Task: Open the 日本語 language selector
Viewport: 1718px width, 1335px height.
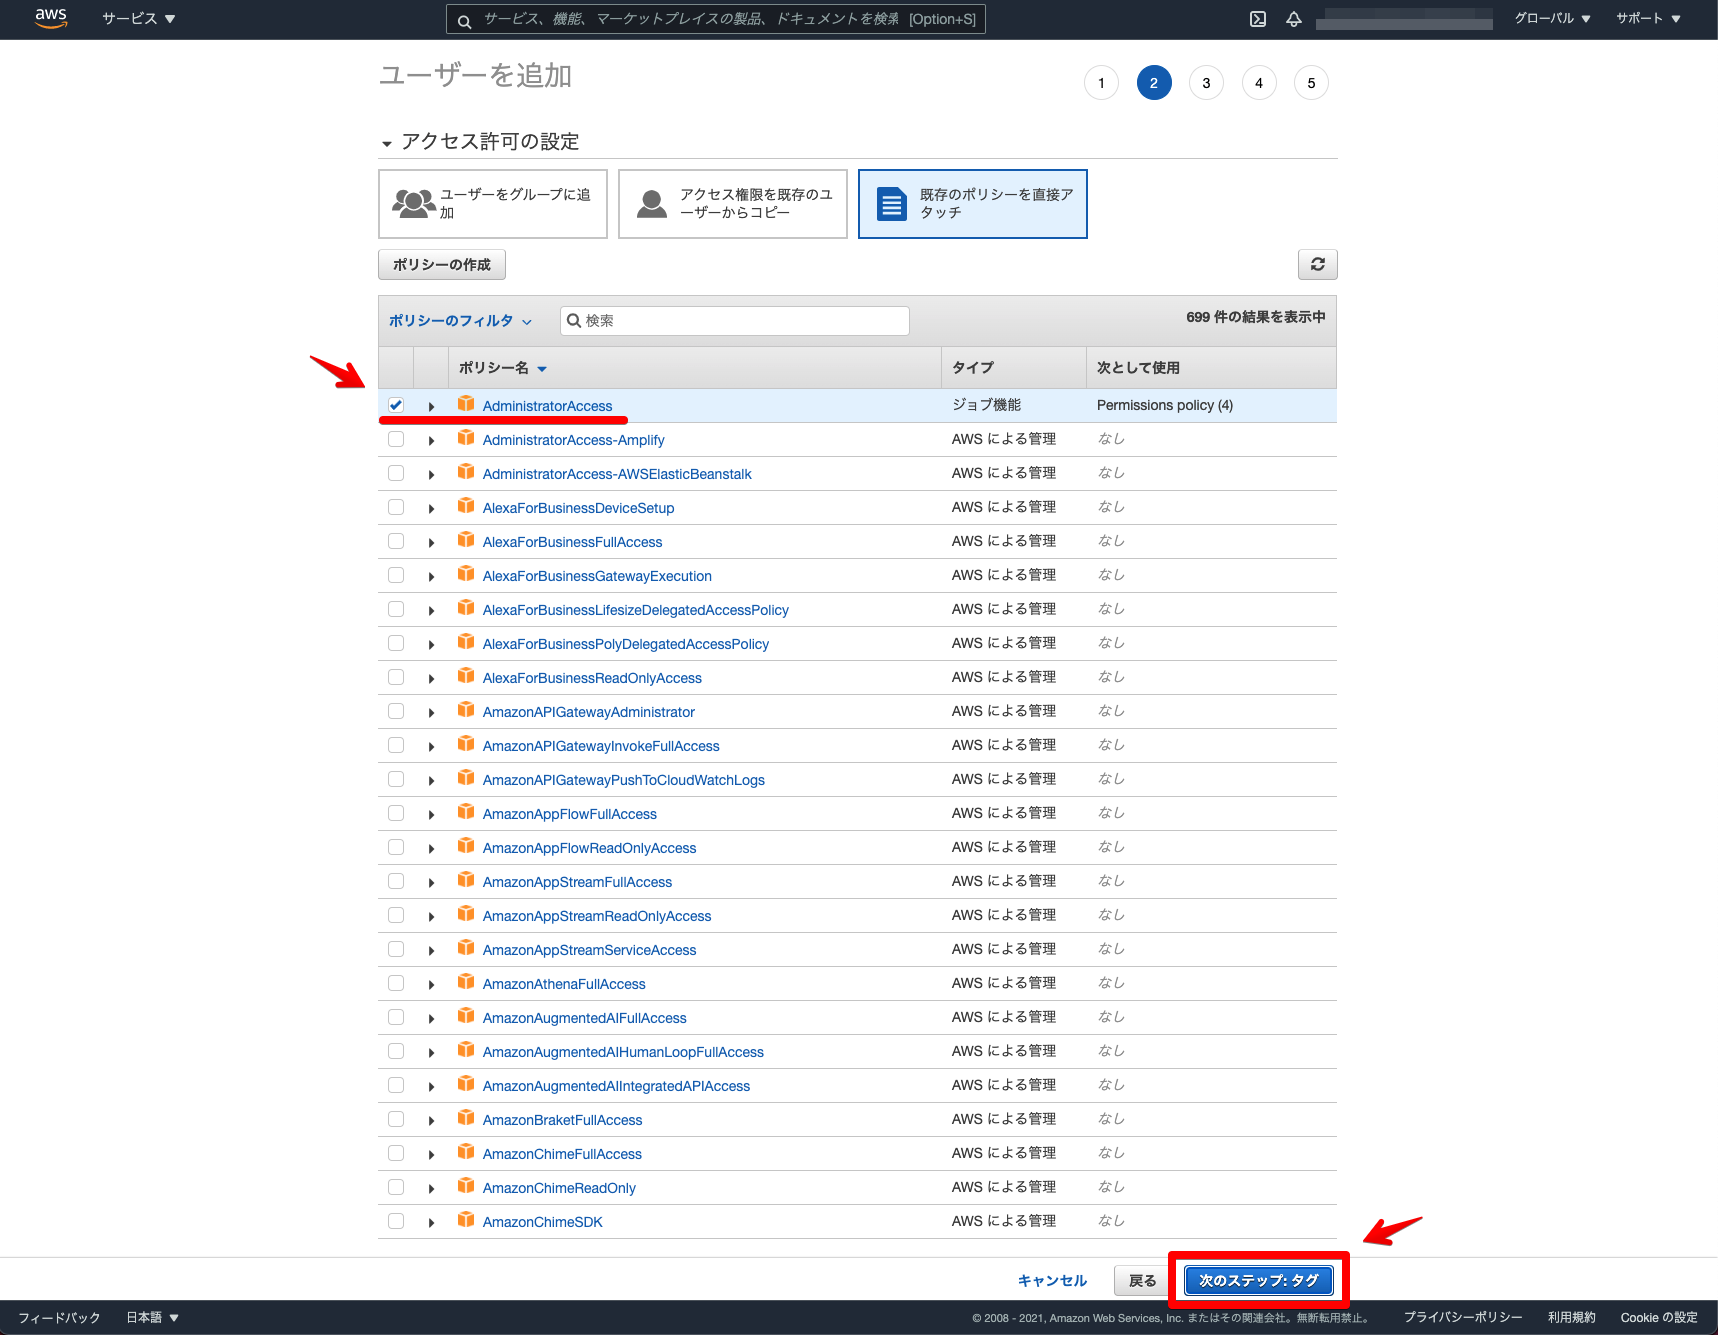Action: 152,1317
